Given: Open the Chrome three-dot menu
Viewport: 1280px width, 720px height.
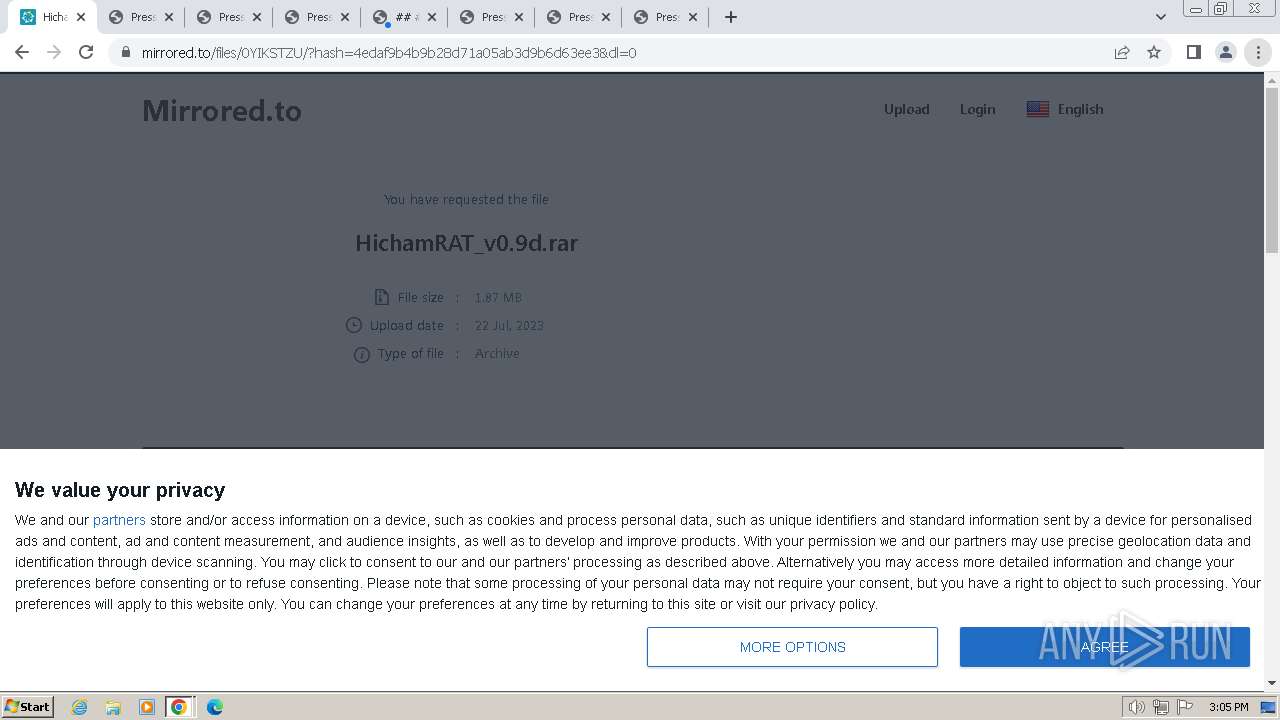Looking at the screenshot, I should (1258, 52).
